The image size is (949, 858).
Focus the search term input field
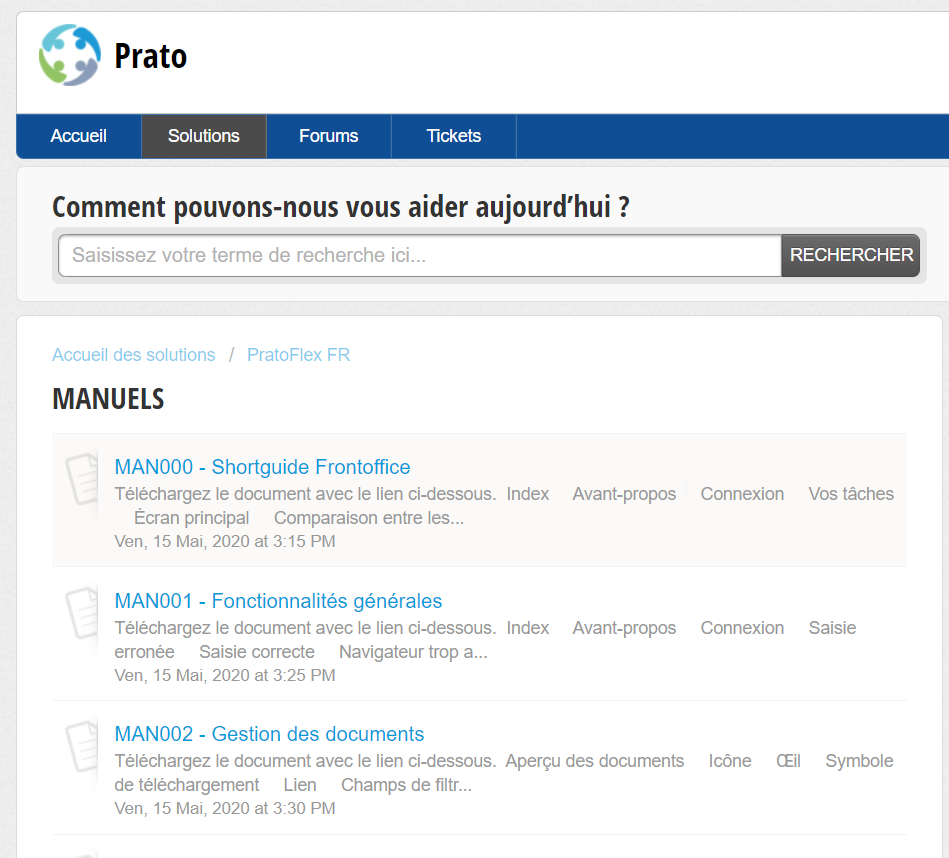click(x=420, y=255)
